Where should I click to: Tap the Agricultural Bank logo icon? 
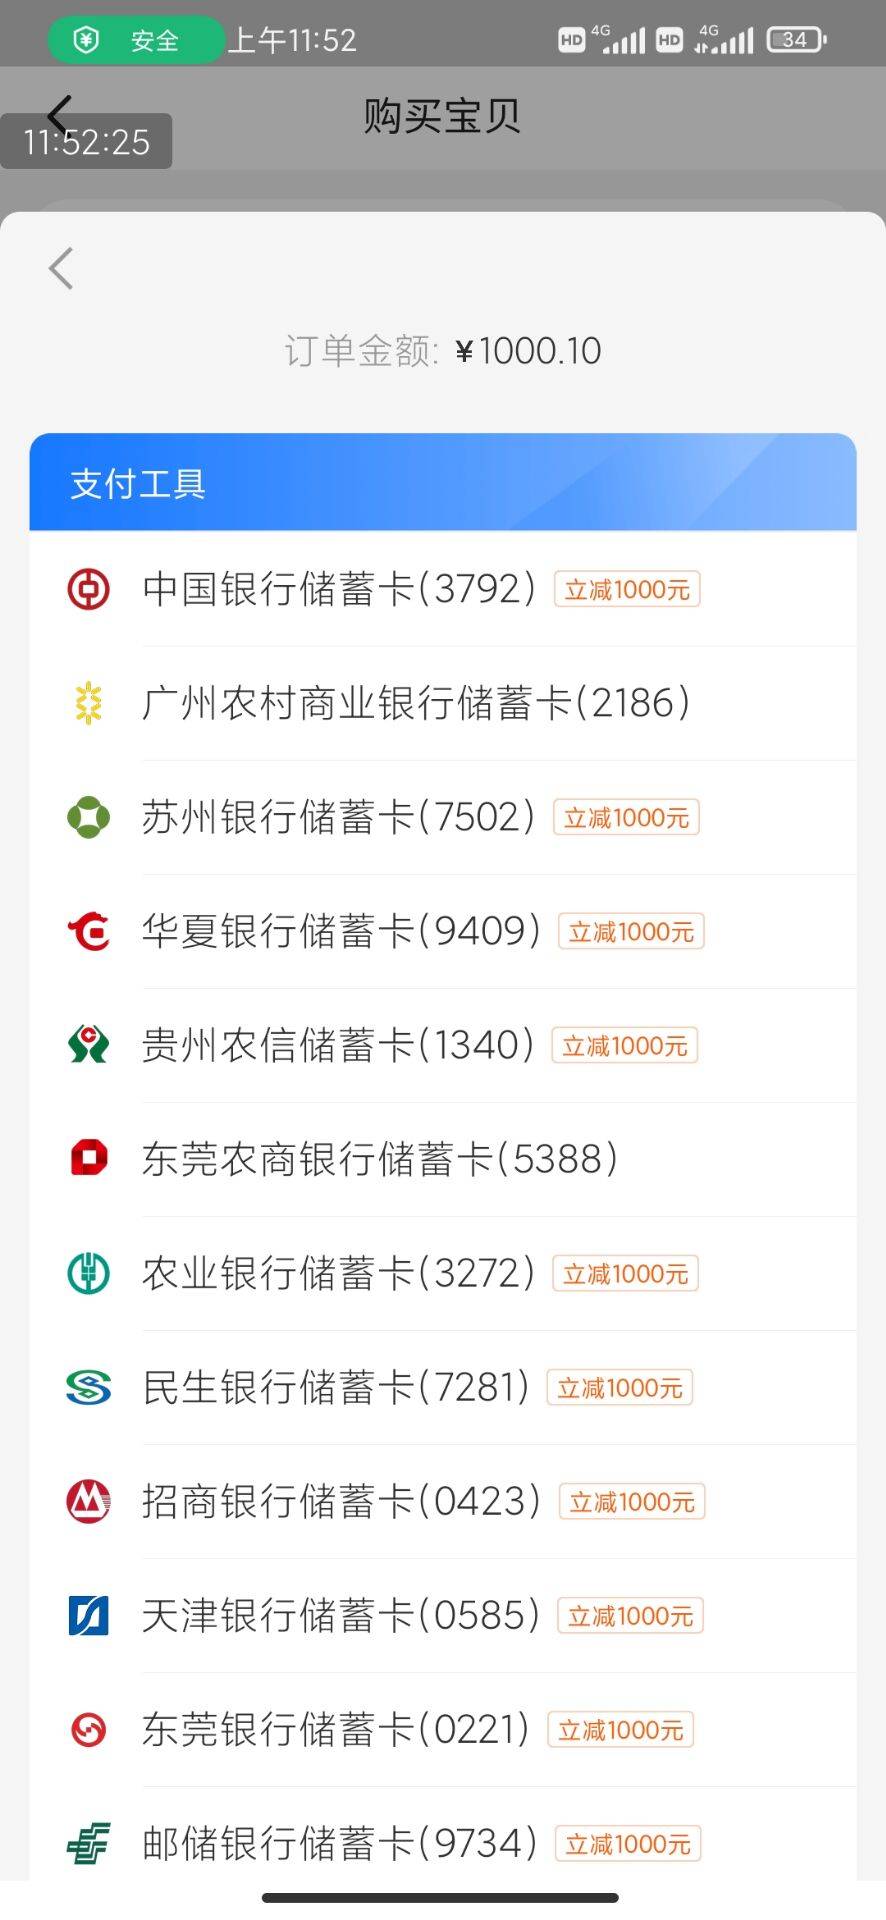(x=88, y=1273)
